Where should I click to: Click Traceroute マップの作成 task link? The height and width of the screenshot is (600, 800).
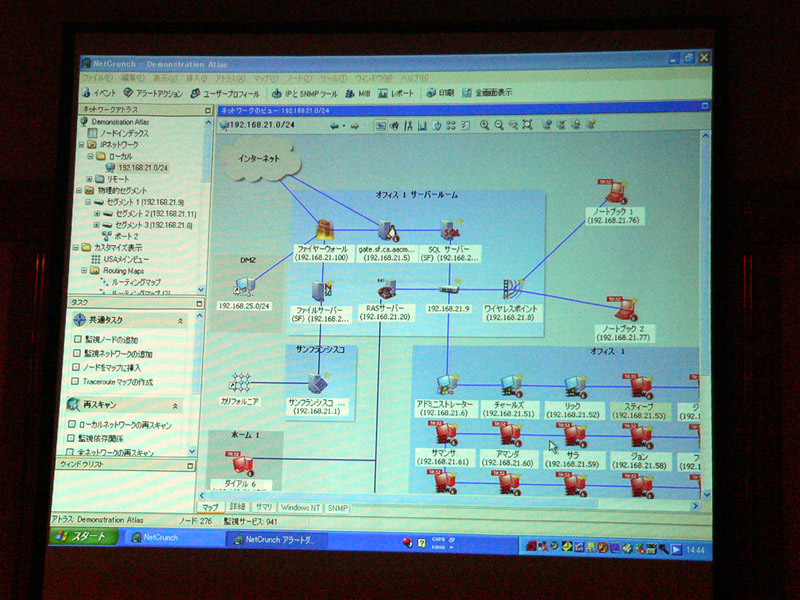click(x=117, y=382)
